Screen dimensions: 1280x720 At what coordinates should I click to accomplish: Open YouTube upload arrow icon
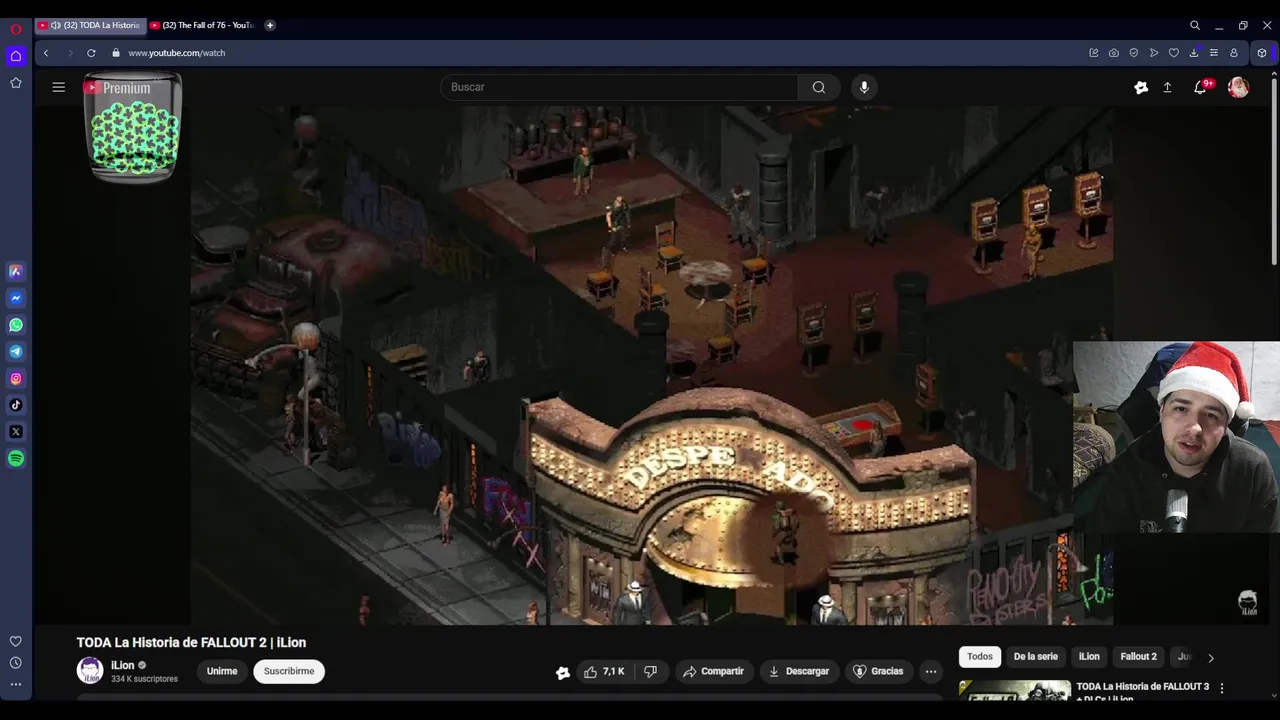point(1167,88)
